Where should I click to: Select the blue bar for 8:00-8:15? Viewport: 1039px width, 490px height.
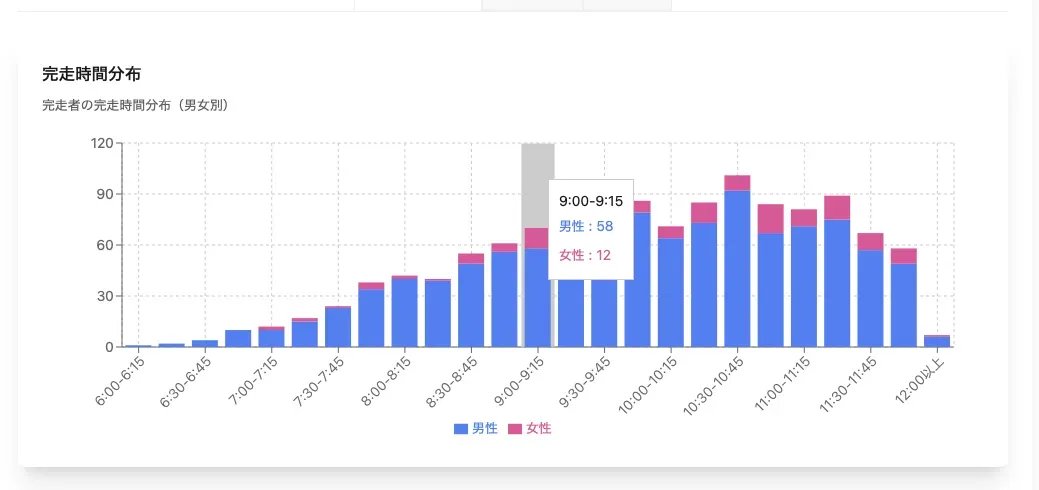405,312
